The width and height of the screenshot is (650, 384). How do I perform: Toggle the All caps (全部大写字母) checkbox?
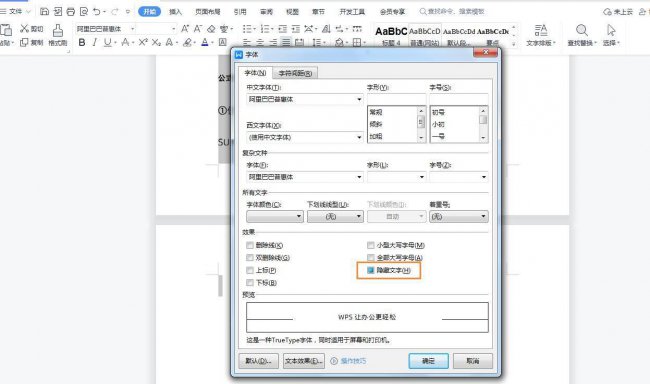(371, 258)
